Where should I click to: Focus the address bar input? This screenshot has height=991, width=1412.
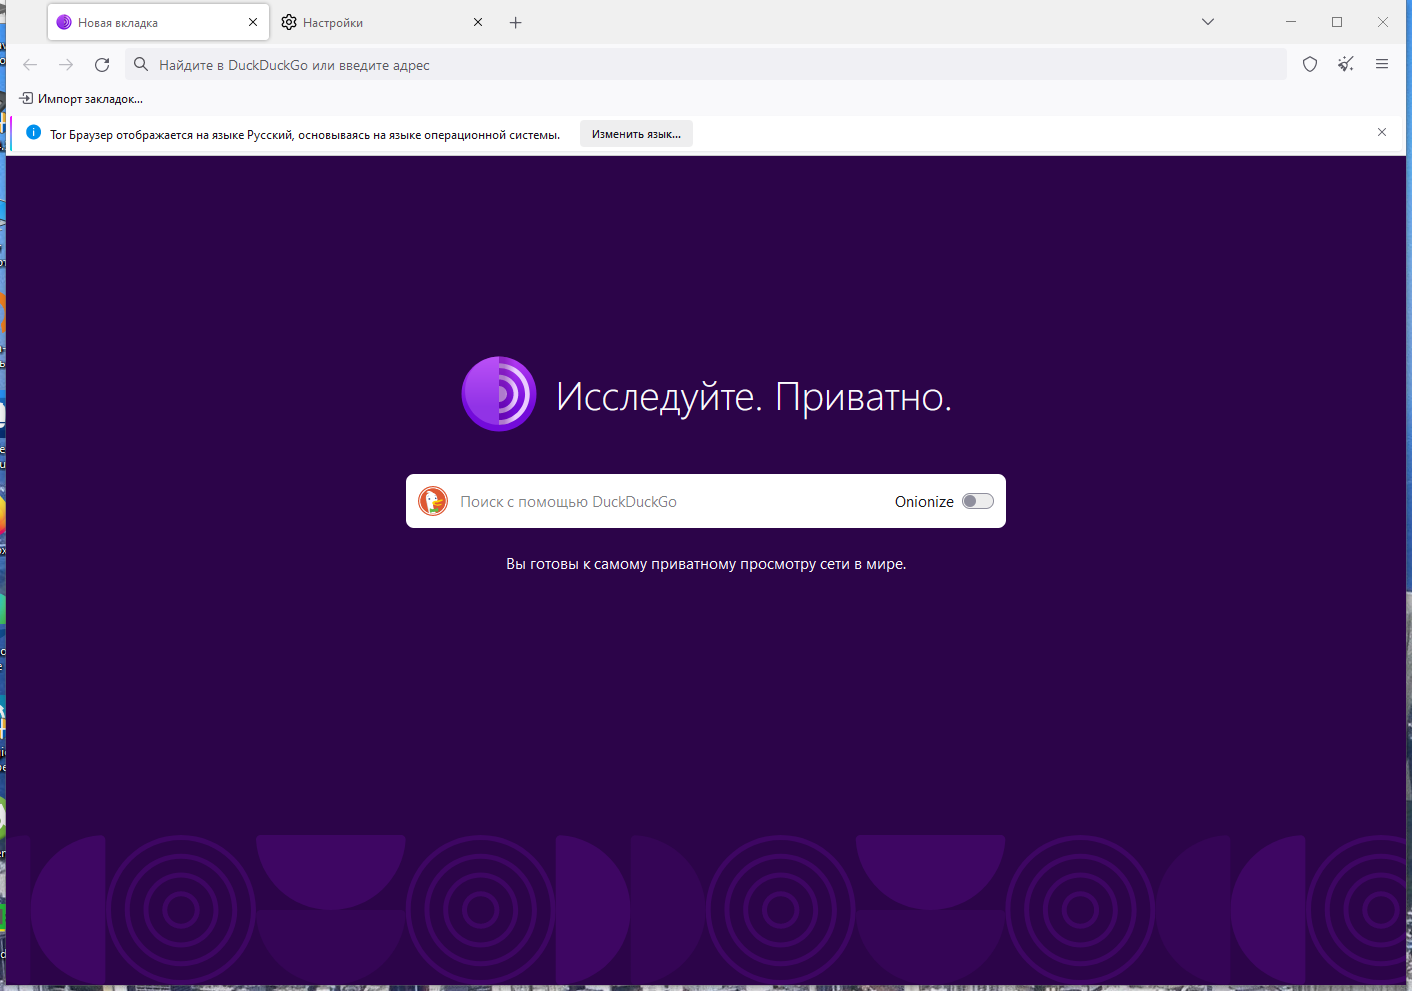pyautogui.click(x=705, y=65)
